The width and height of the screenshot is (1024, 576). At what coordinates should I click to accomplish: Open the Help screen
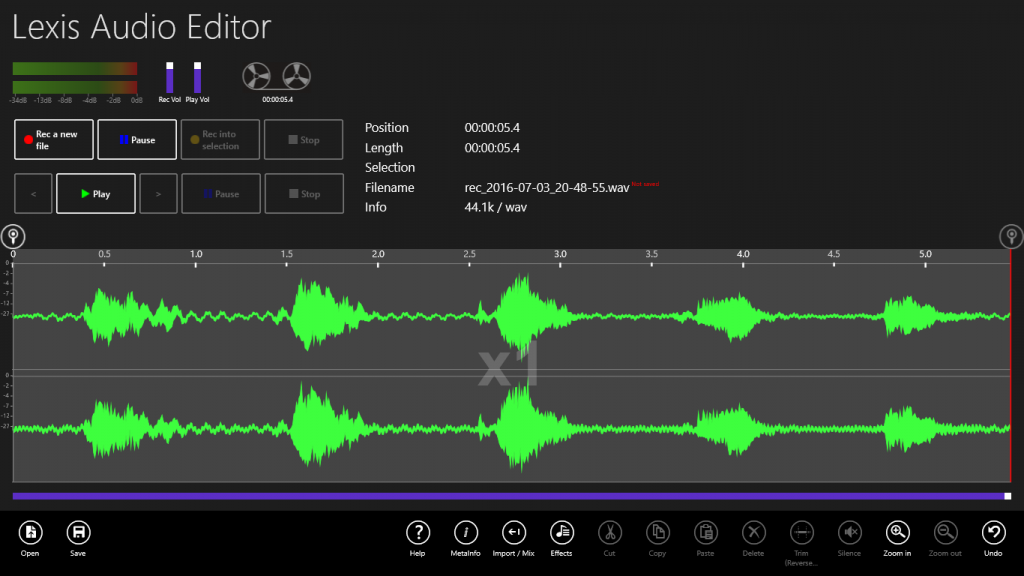click(418, 531)
